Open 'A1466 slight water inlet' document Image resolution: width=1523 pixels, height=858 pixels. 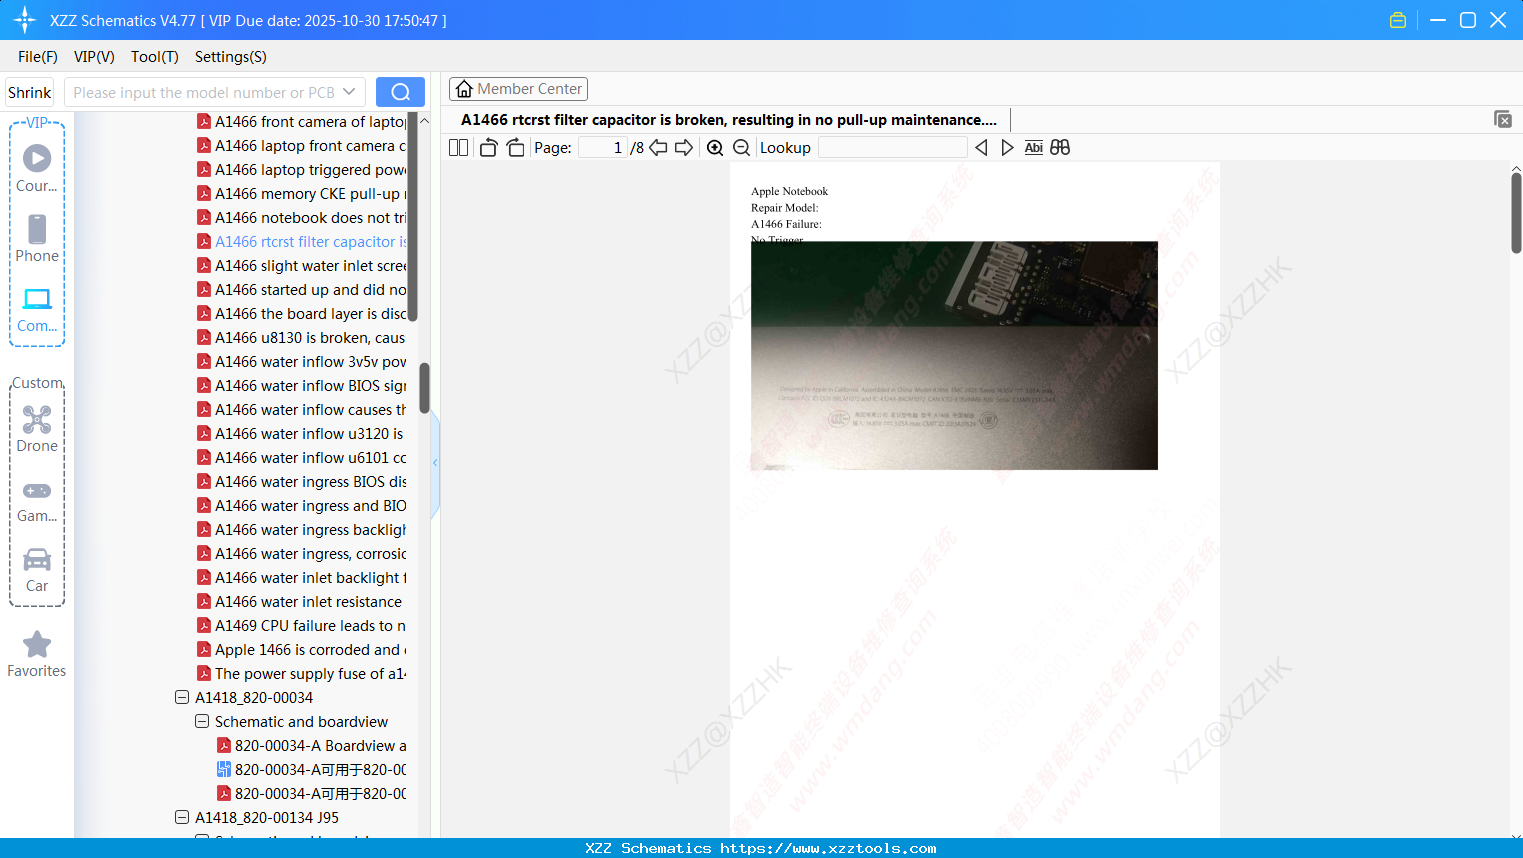coord(302,265)
